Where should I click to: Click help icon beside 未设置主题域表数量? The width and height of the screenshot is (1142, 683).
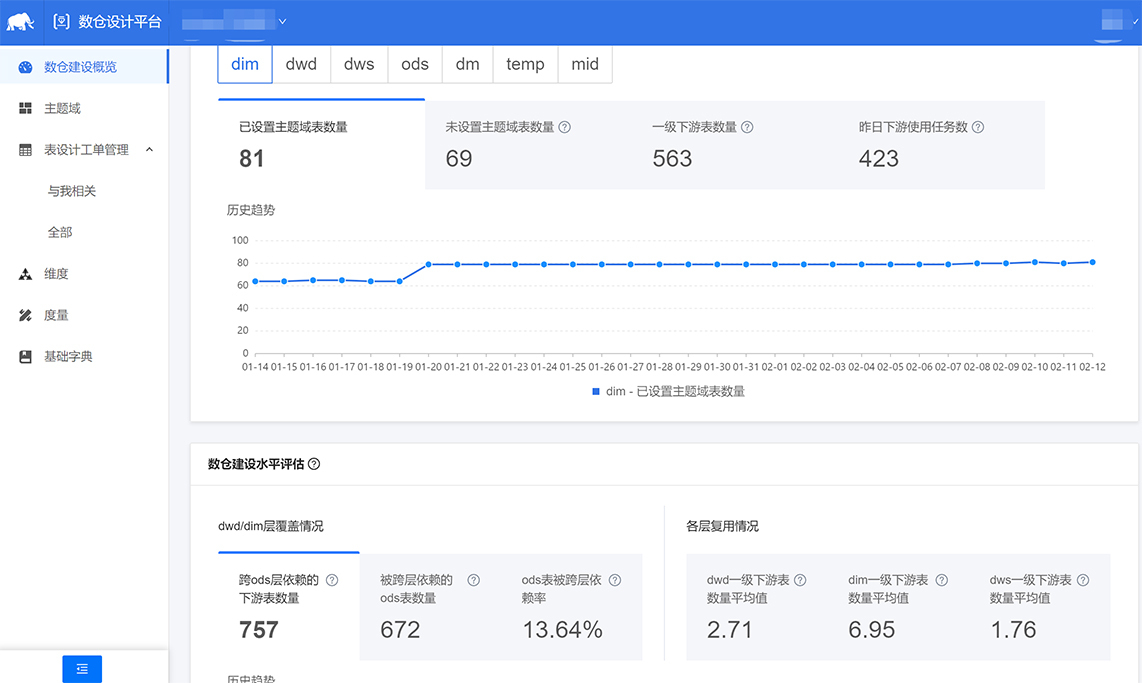click(565, 128)
